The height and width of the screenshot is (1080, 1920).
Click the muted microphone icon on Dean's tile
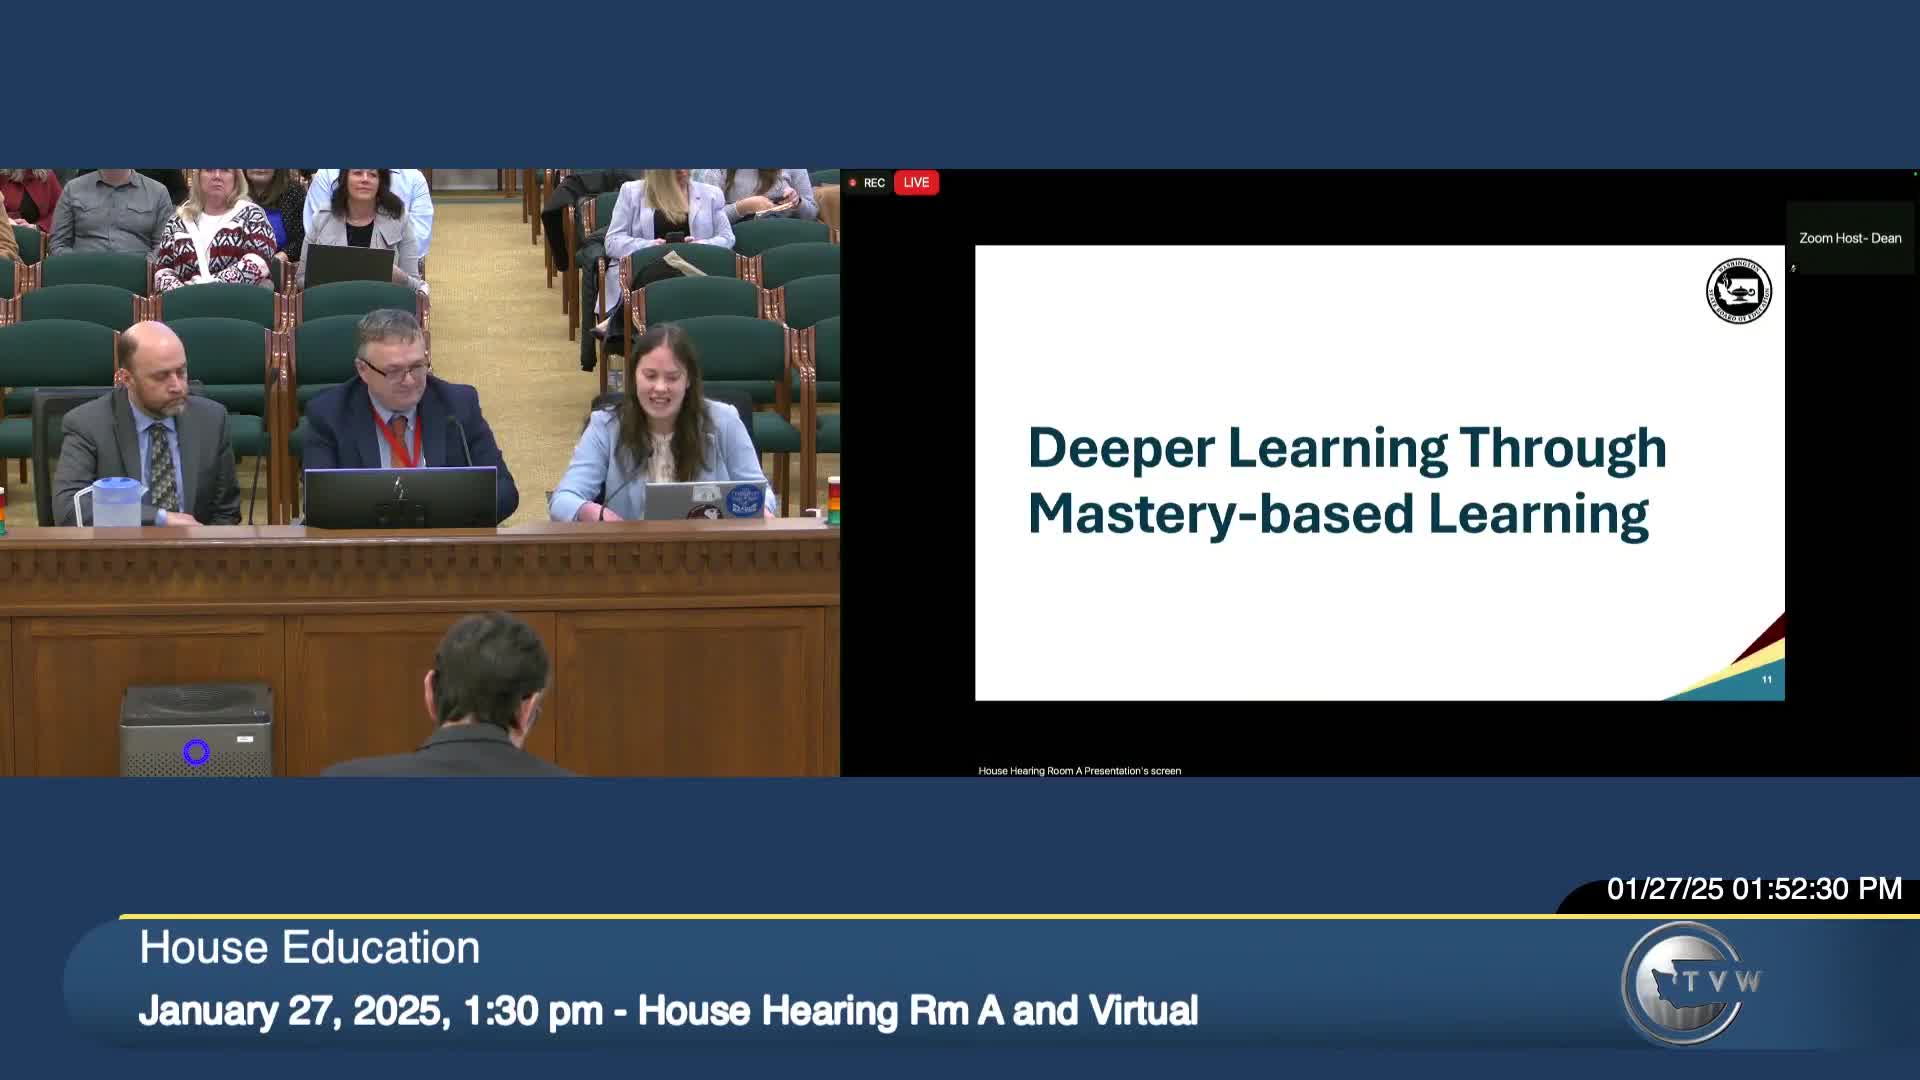(1794, 267)
